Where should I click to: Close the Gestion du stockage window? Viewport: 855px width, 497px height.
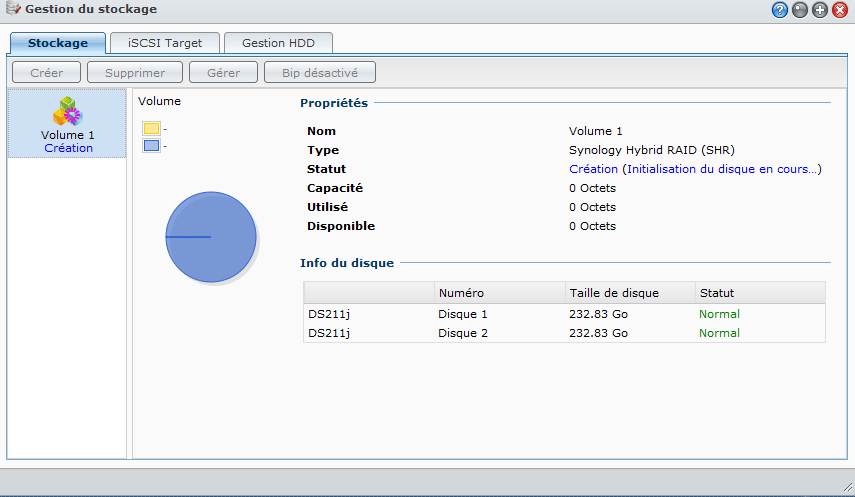[x=840, y=10]
